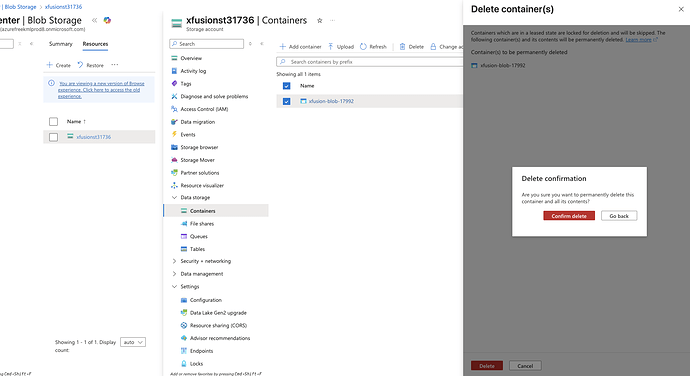Open the Display count auto dropdown
Viewport: 690px width, 376px height.
coord(133,342)
